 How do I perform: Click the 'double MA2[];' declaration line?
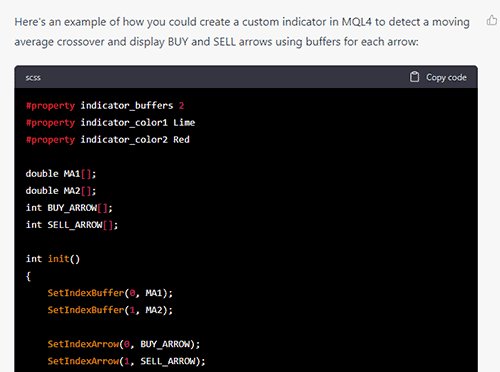click(61, 191)
